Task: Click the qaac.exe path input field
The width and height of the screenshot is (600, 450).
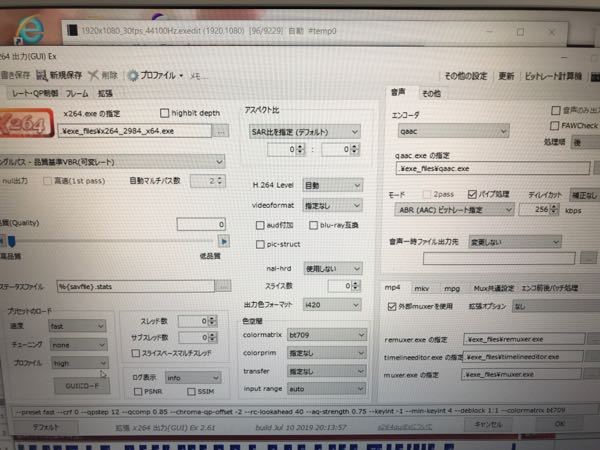Action: tap(493, 168)
